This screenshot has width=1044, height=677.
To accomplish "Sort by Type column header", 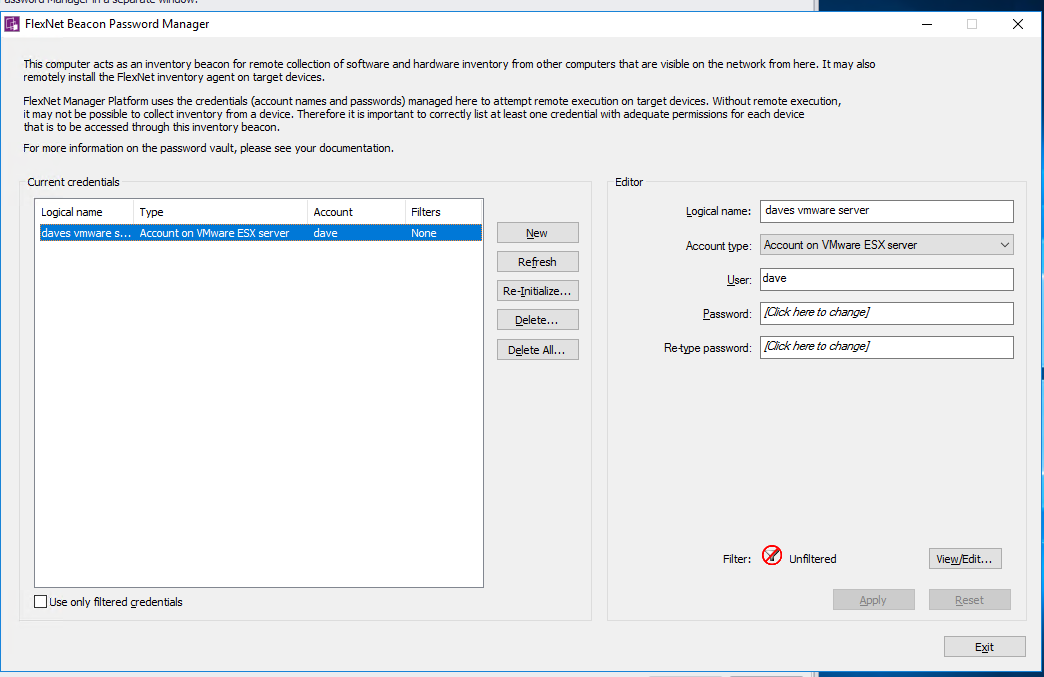I will pyautogui.click(x=220, y=212).
